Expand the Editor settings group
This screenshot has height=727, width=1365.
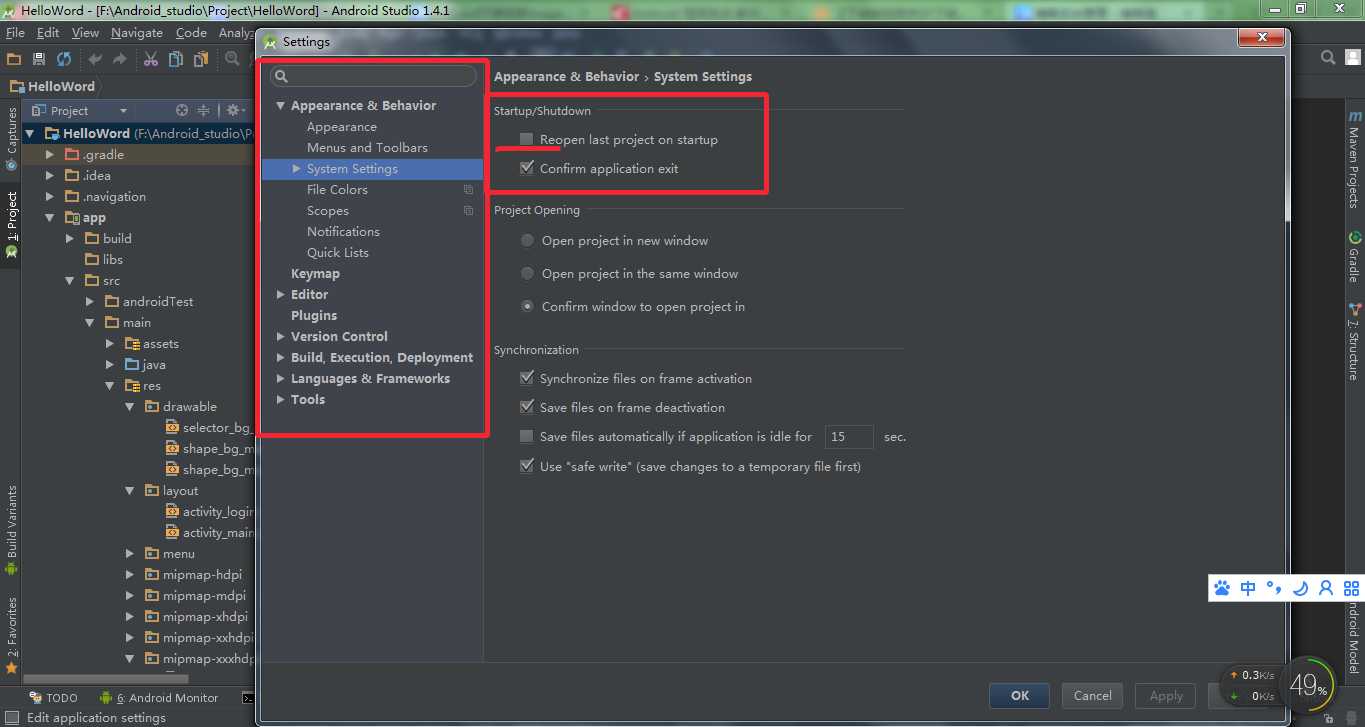pos(281,294)
